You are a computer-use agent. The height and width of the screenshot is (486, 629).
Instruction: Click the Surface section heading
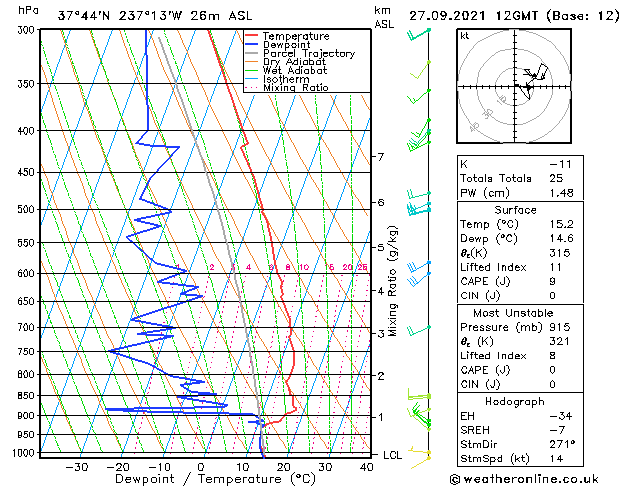515,210
